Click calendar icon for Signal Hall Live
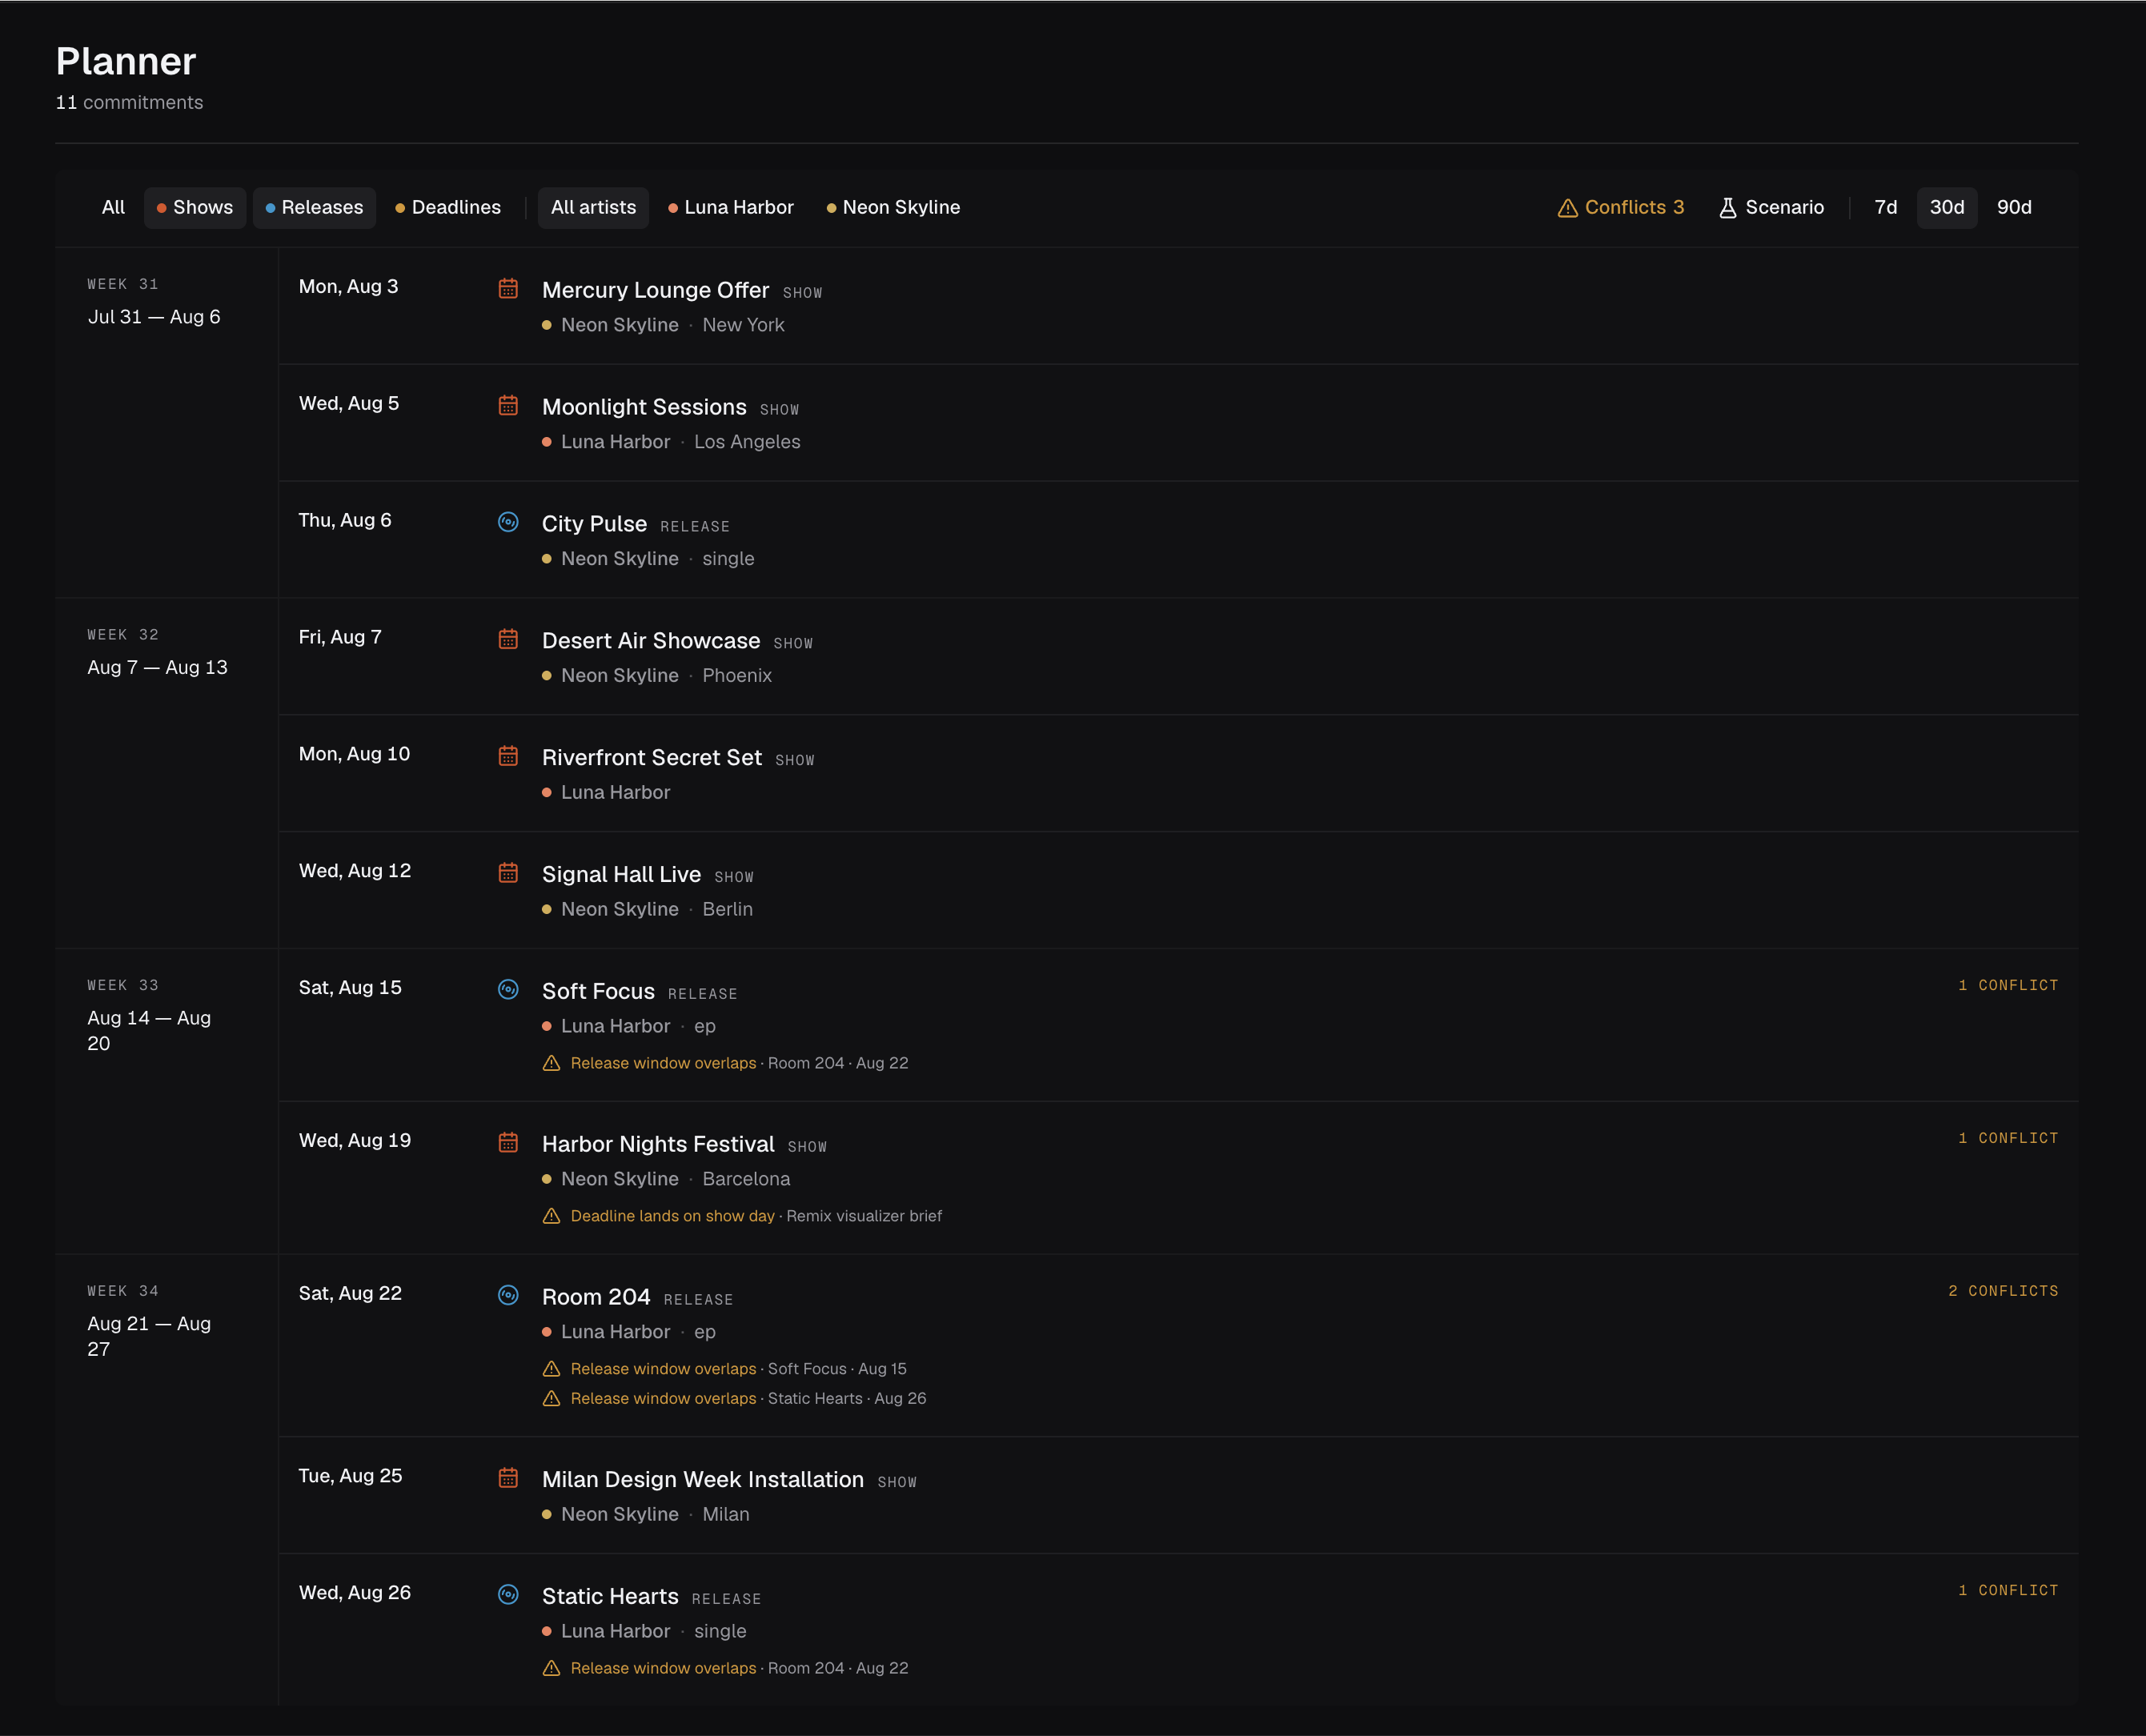 (x=508, y=873)
